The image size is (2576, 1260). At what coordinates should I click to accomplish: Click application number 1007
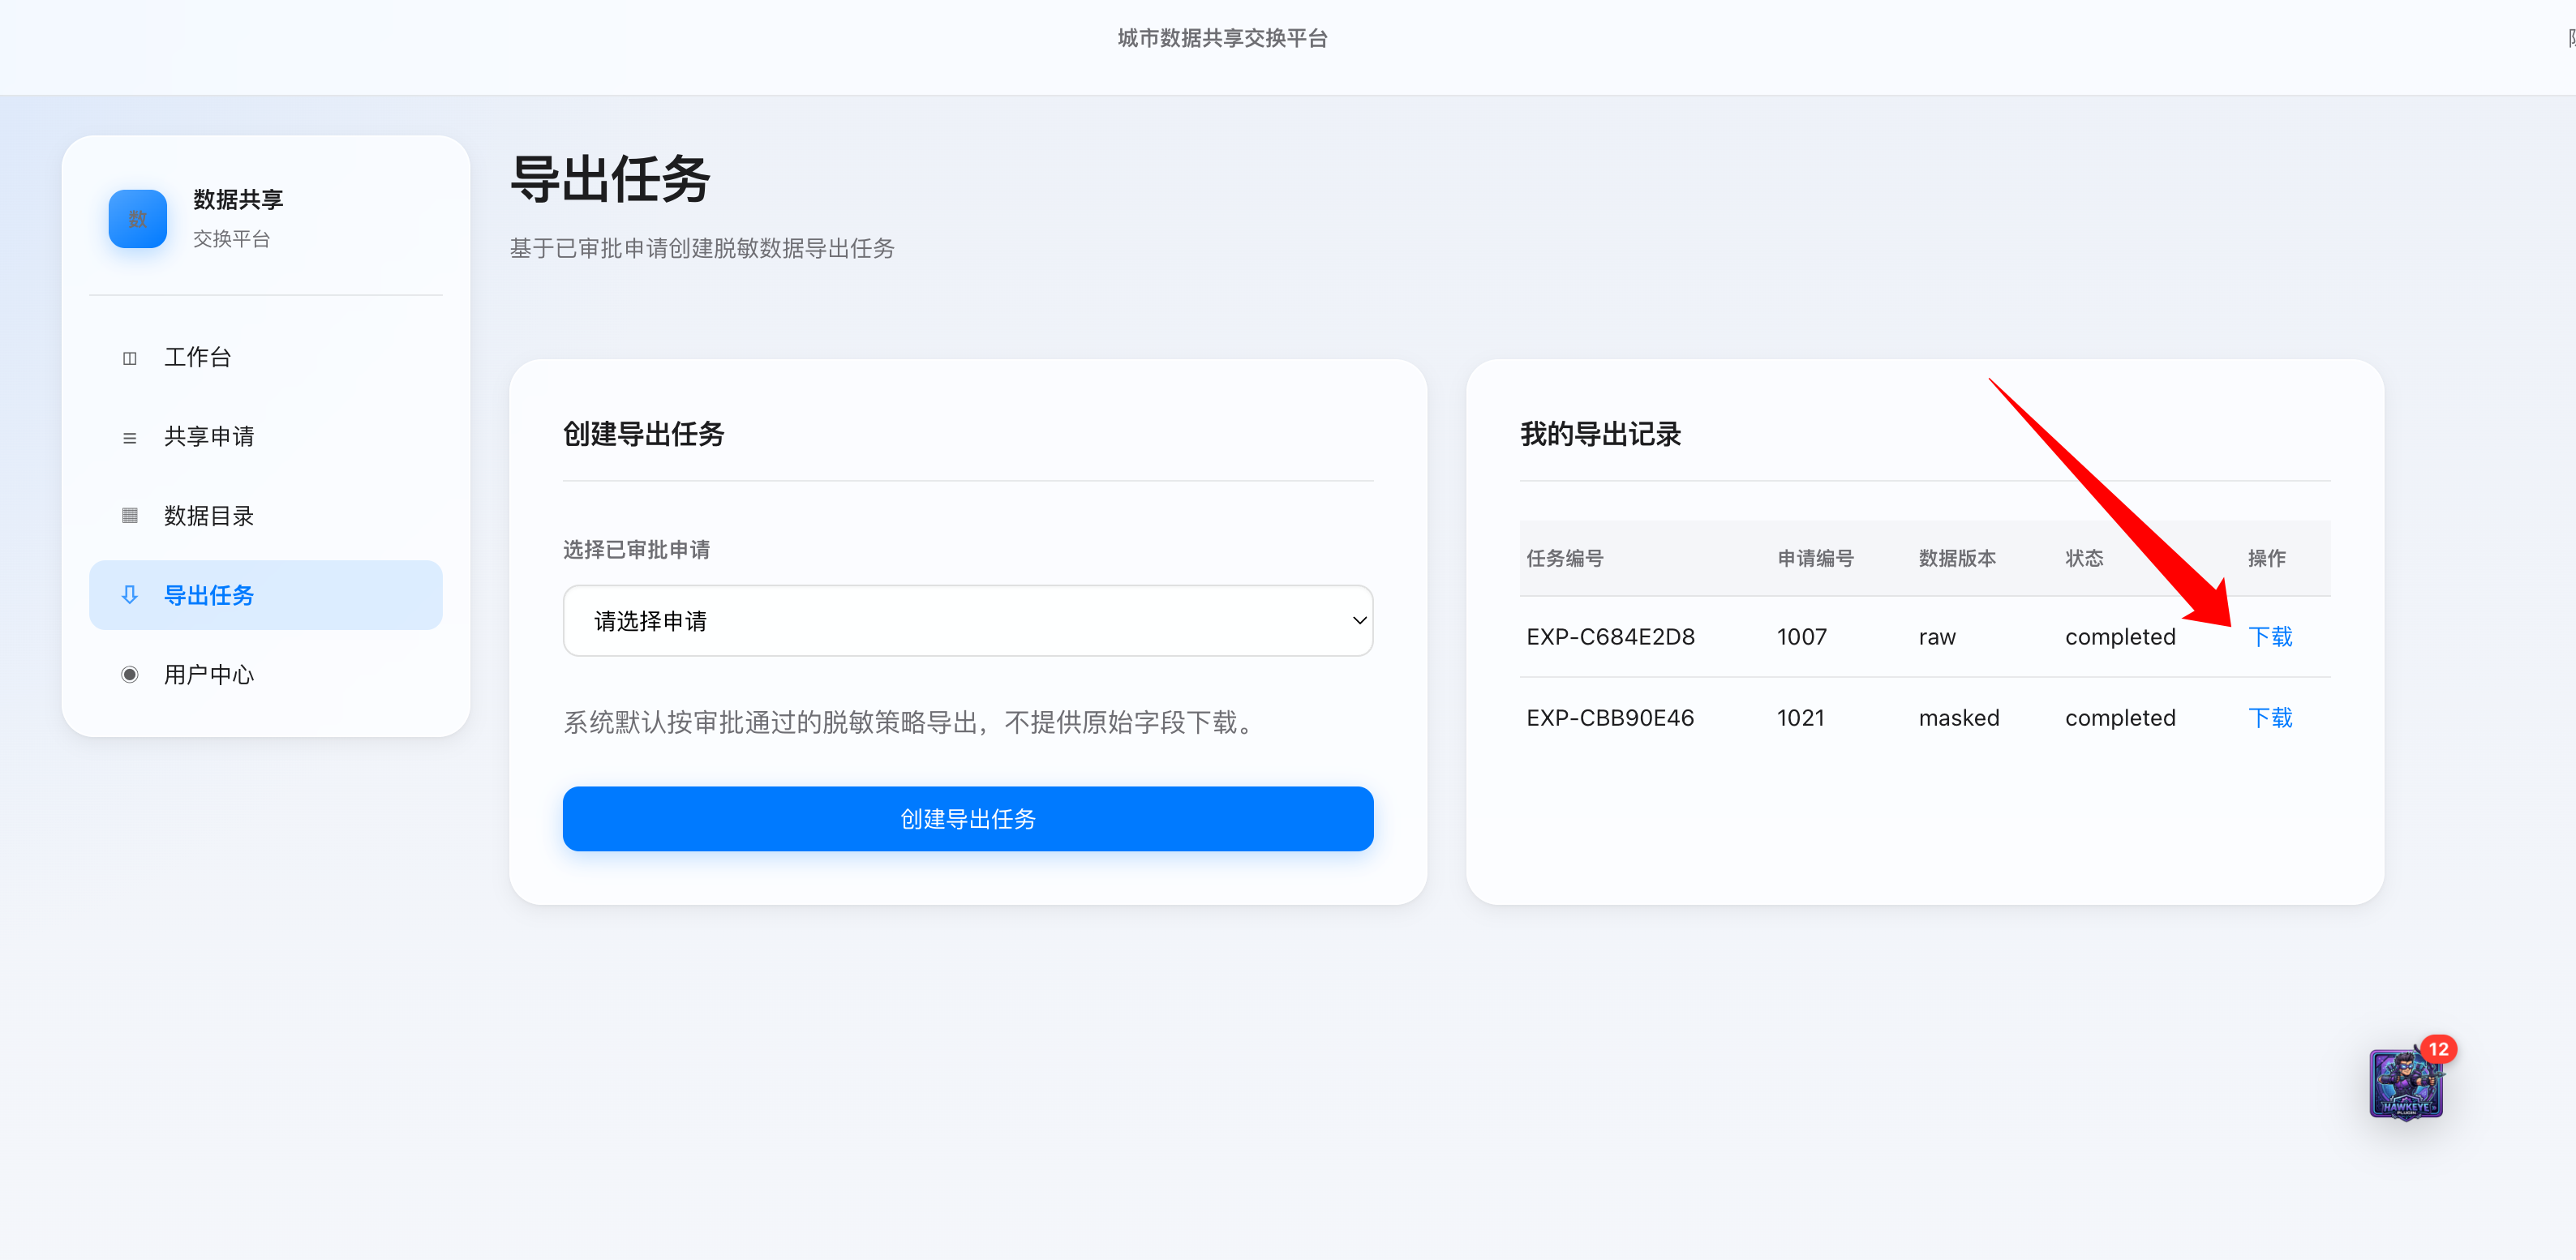click(x=1801, y=637)
